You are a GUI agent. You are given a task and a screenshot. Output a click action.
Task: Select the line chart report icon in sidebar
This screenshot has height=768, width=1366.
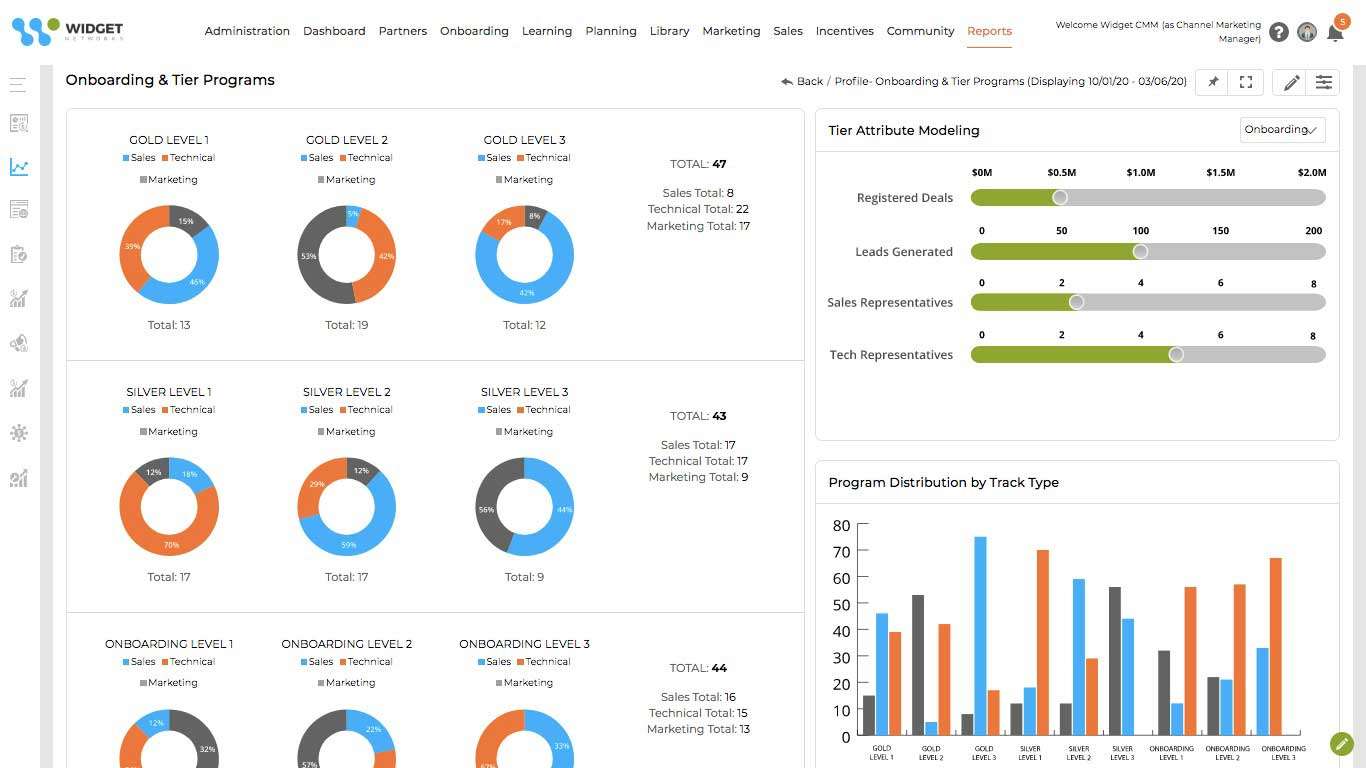click(18, 167)
